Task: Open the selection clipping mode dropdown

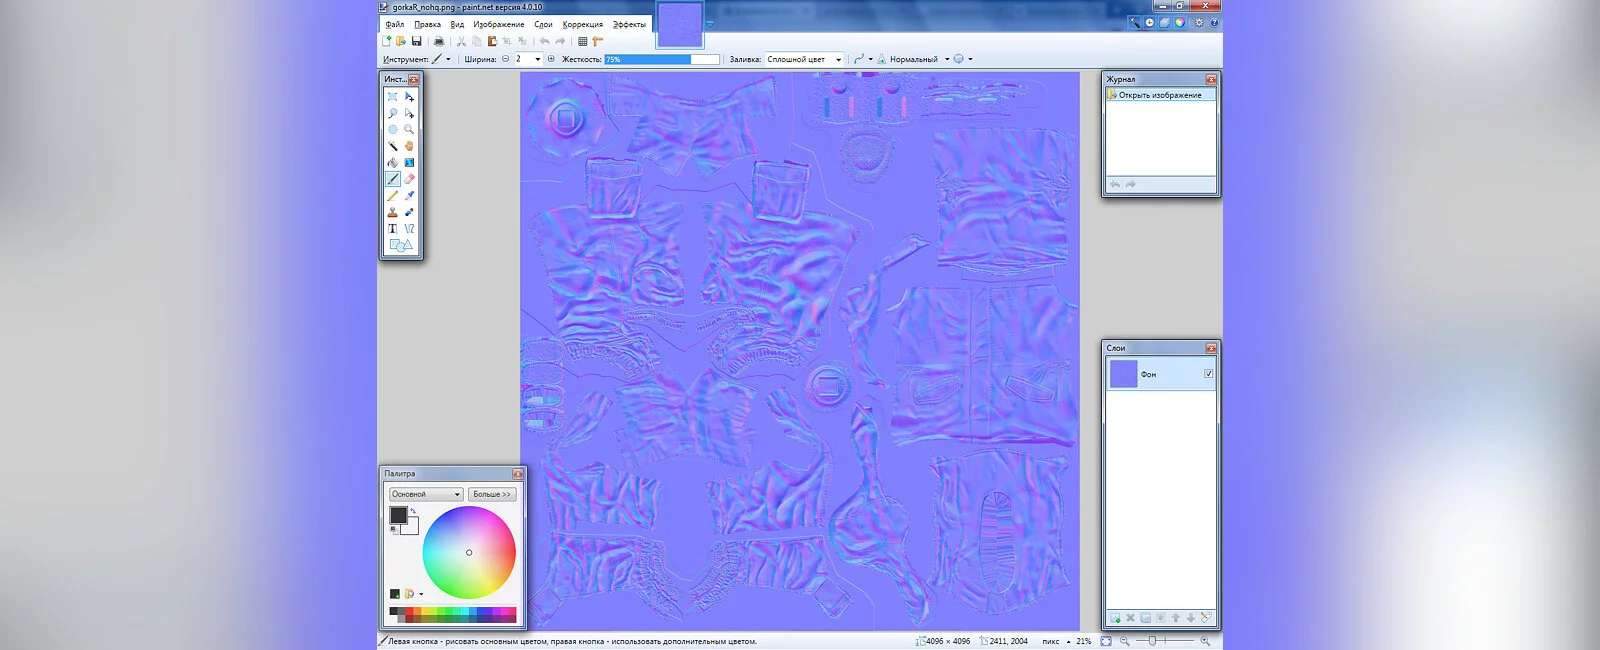Action: pyautogui.click(x=962, y=59)
